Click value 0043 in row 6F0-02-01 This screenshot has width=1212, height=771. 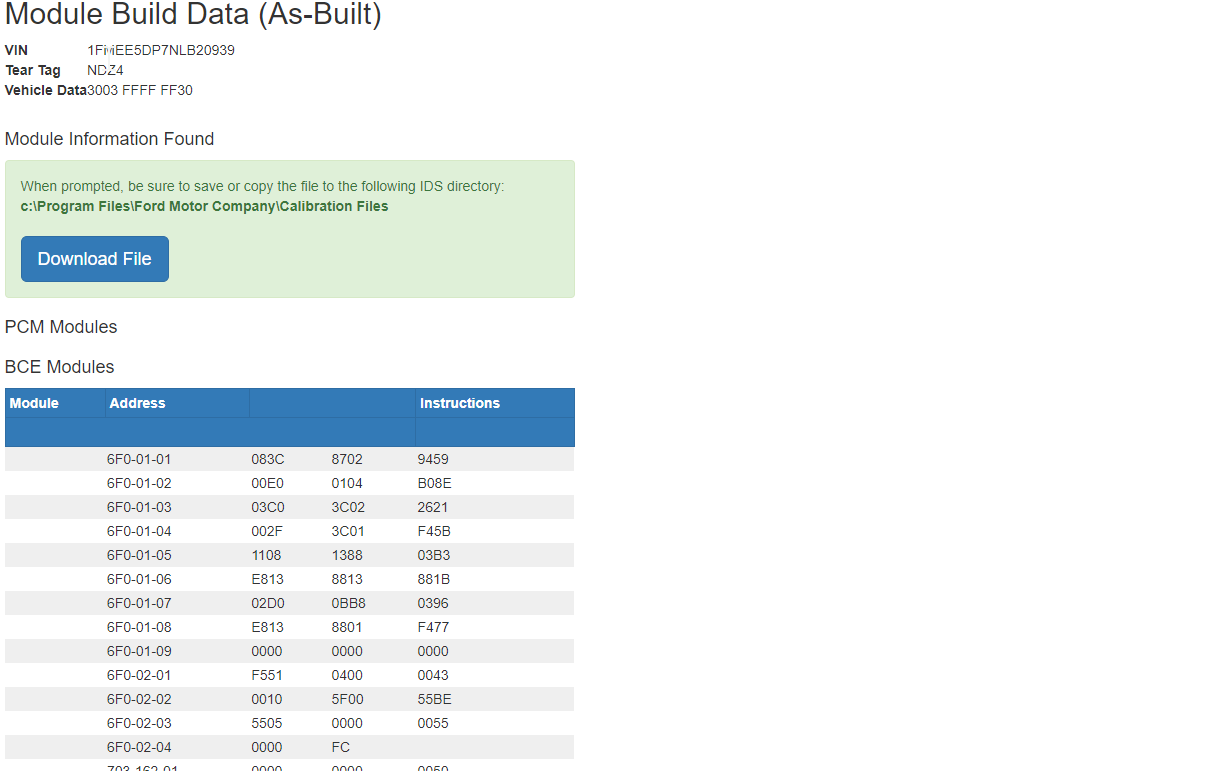[x=433, y=675]
